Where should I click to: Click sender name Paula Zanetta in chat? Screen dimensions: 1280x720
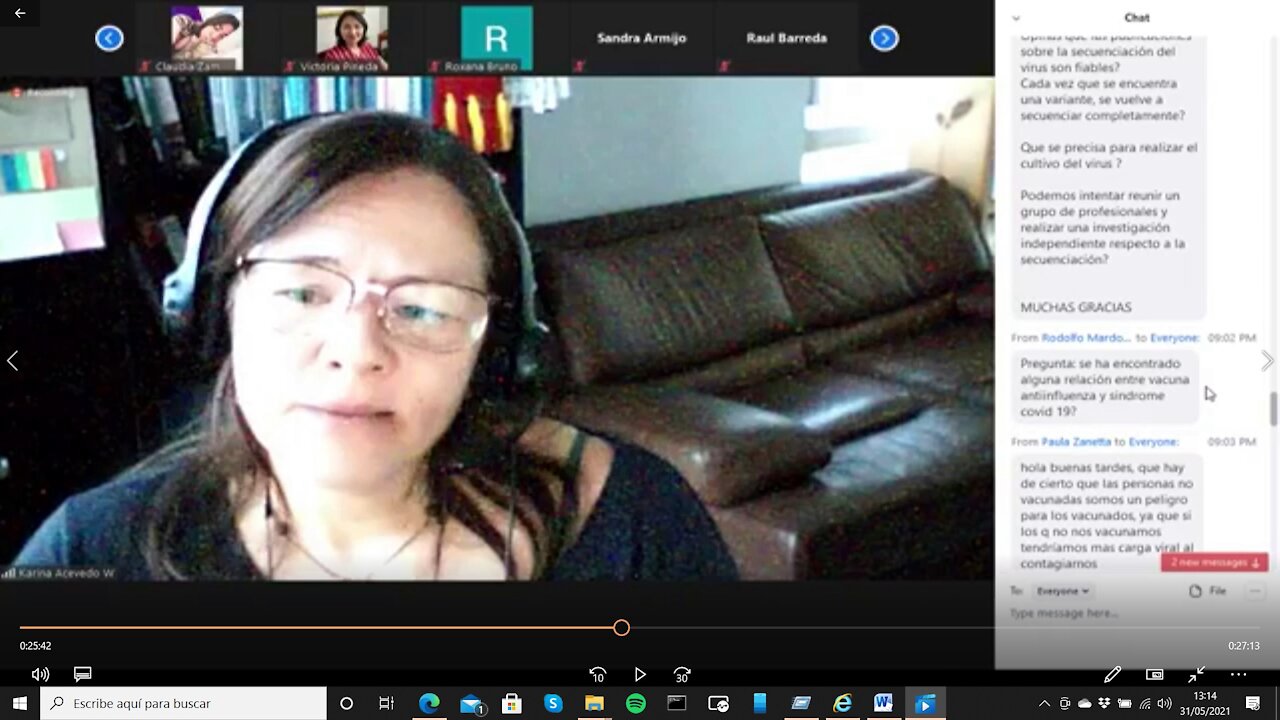[1076, 441]
